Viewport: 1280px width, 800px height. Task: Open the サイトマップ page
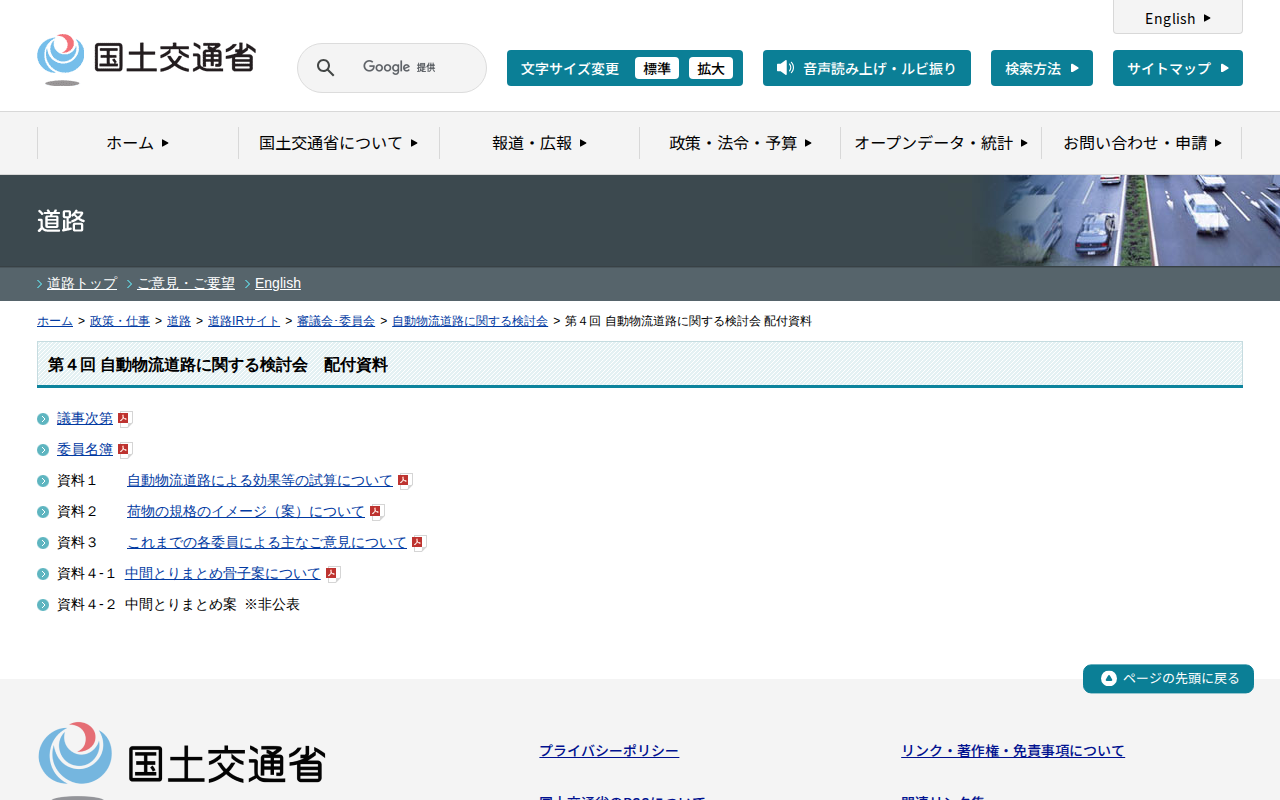1178,68
